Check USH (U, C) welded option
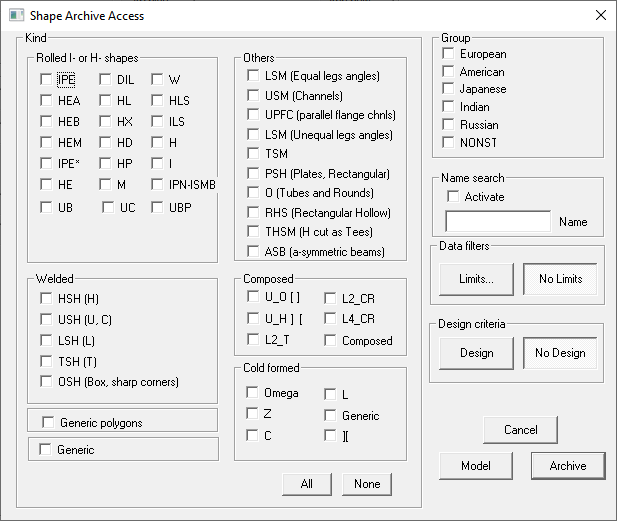The height and width of the screenshot is (521, 617). tap(46, 319)
